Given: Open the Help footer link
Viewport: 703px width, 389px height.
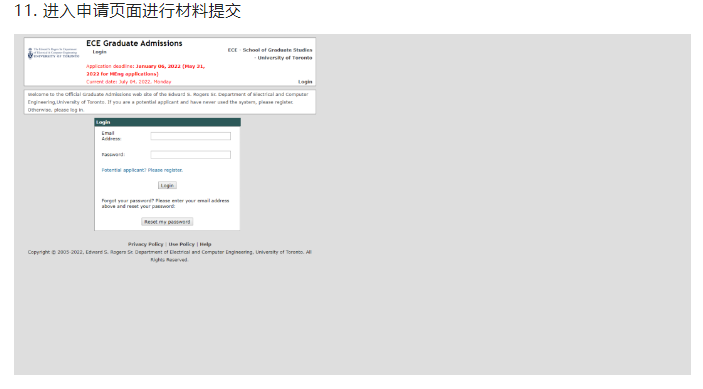Looking at the screenshot, I should 205,244.
